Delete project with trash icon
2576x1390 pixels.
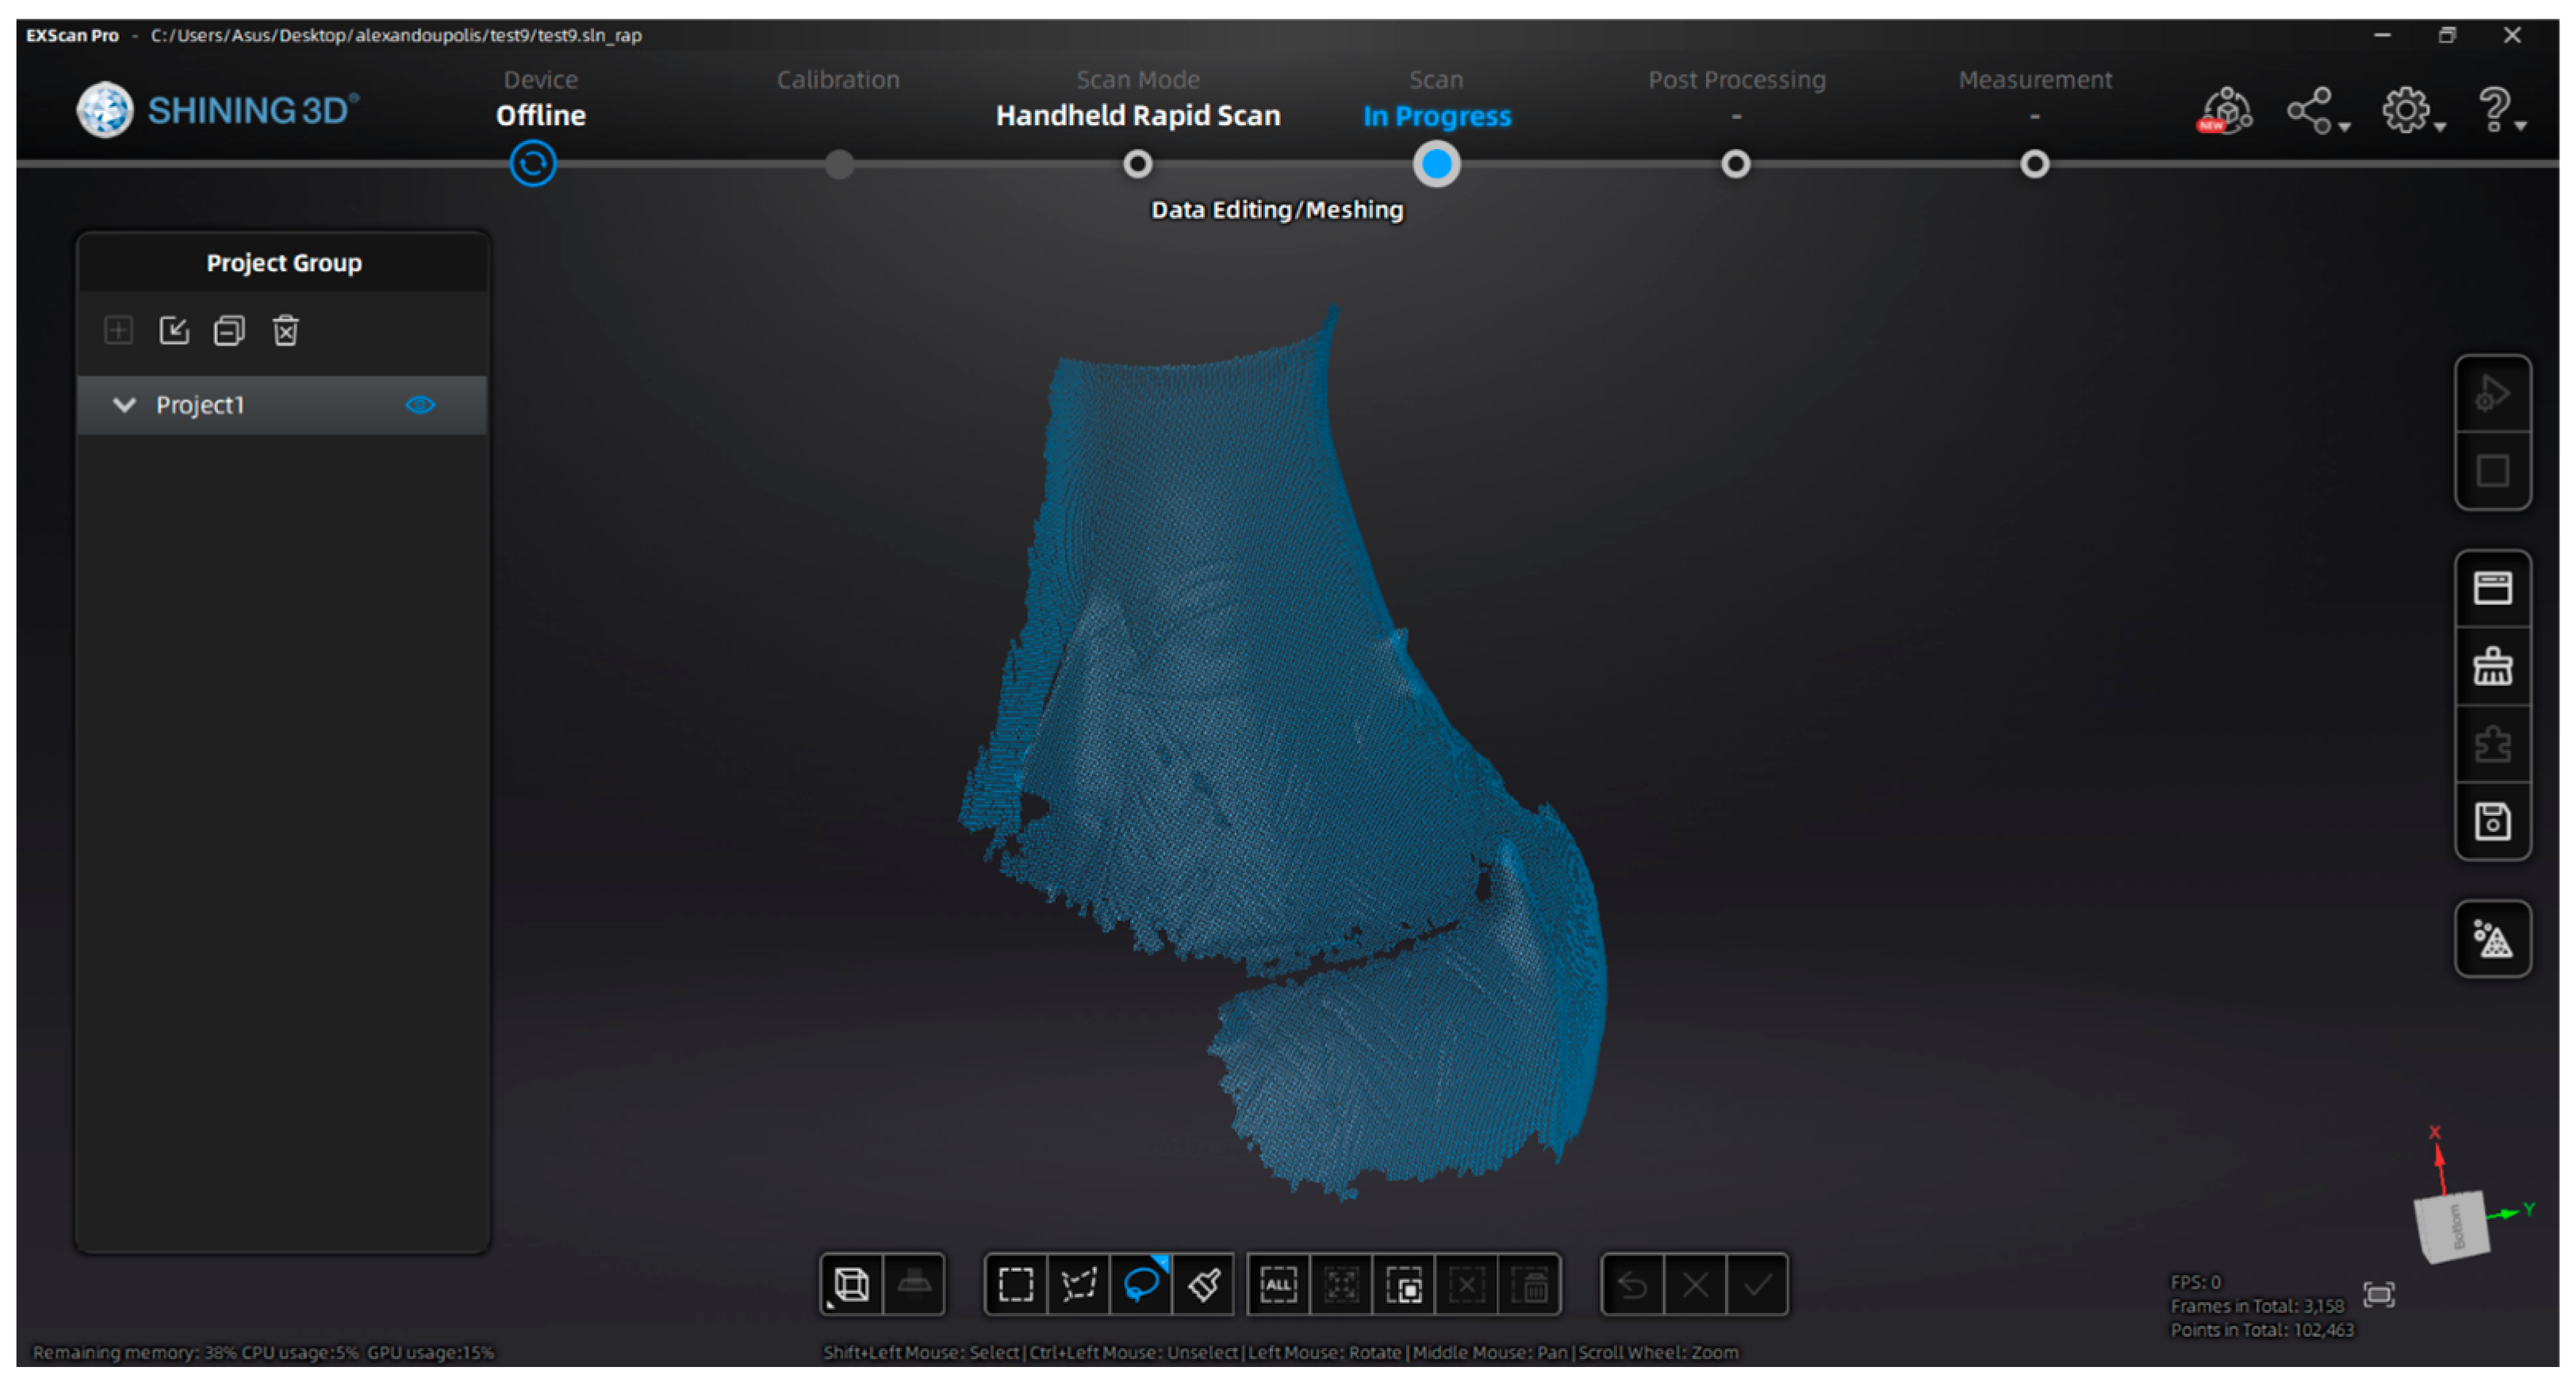click(285, 330)
